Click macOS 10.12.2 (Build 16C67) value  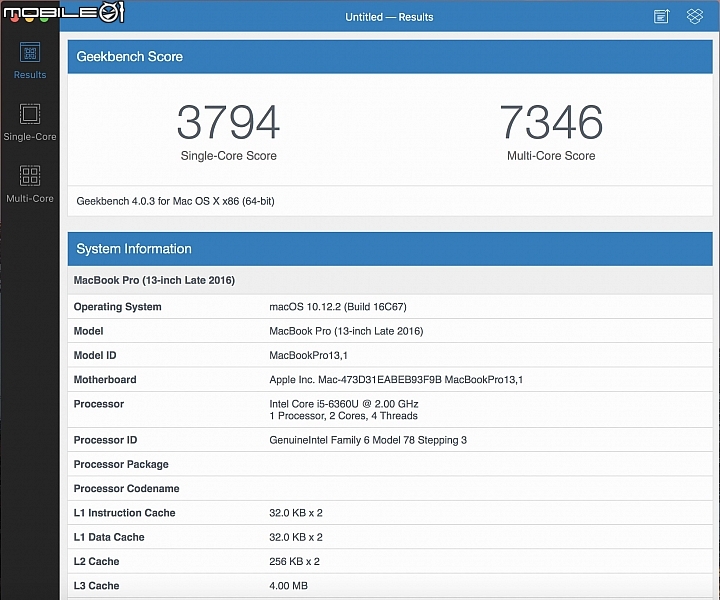(338, 307)
